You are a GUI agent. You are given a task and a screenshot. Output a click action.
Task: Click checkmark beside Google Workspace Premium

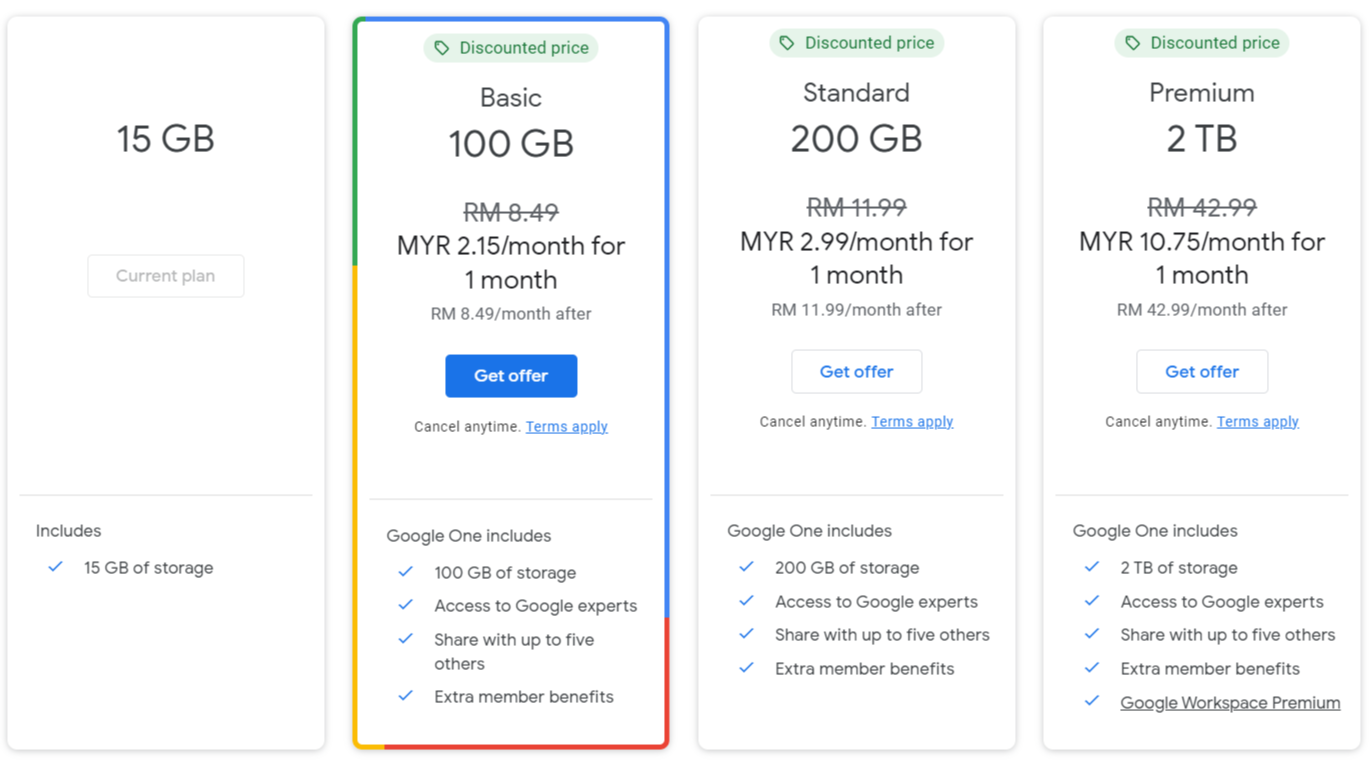pyautogui.click(x=1092, y=702)
